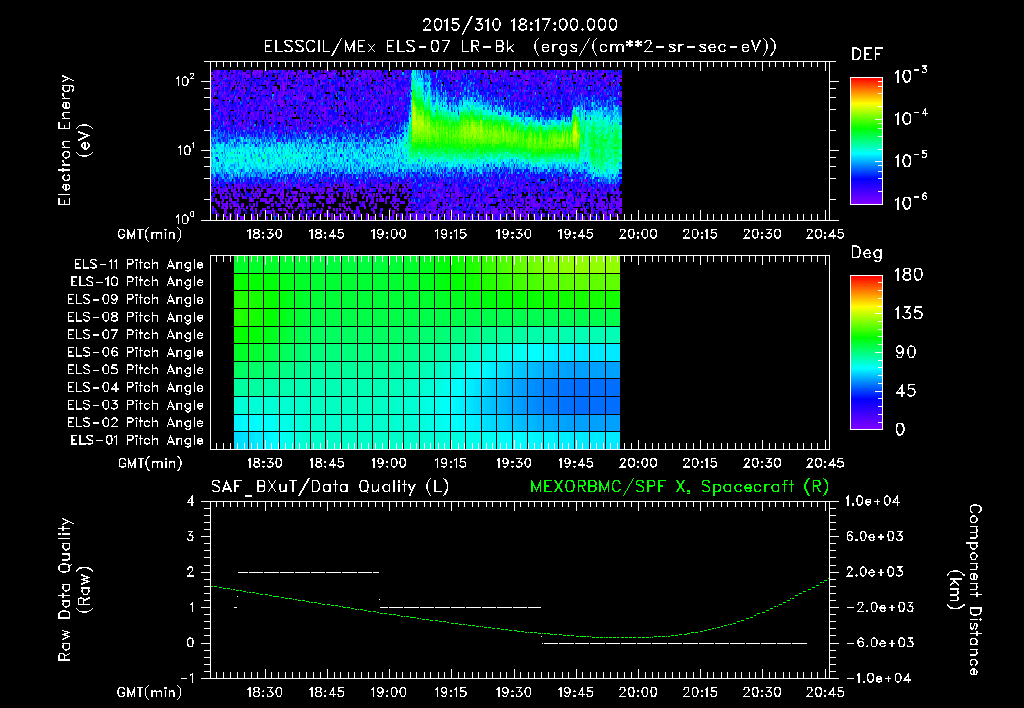Click the data quality line segment at level 2
The image size is (1024, 708).
308,572
